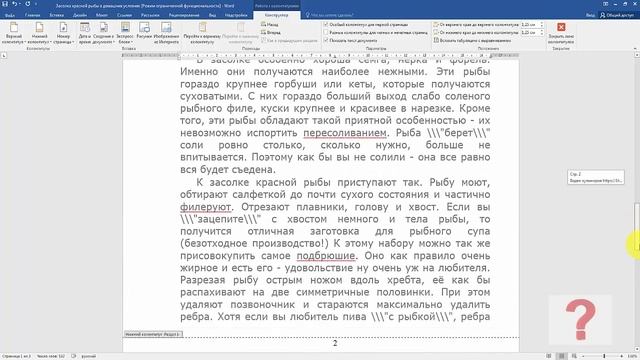Switch to the Вид tab

[x=212, y=15]
